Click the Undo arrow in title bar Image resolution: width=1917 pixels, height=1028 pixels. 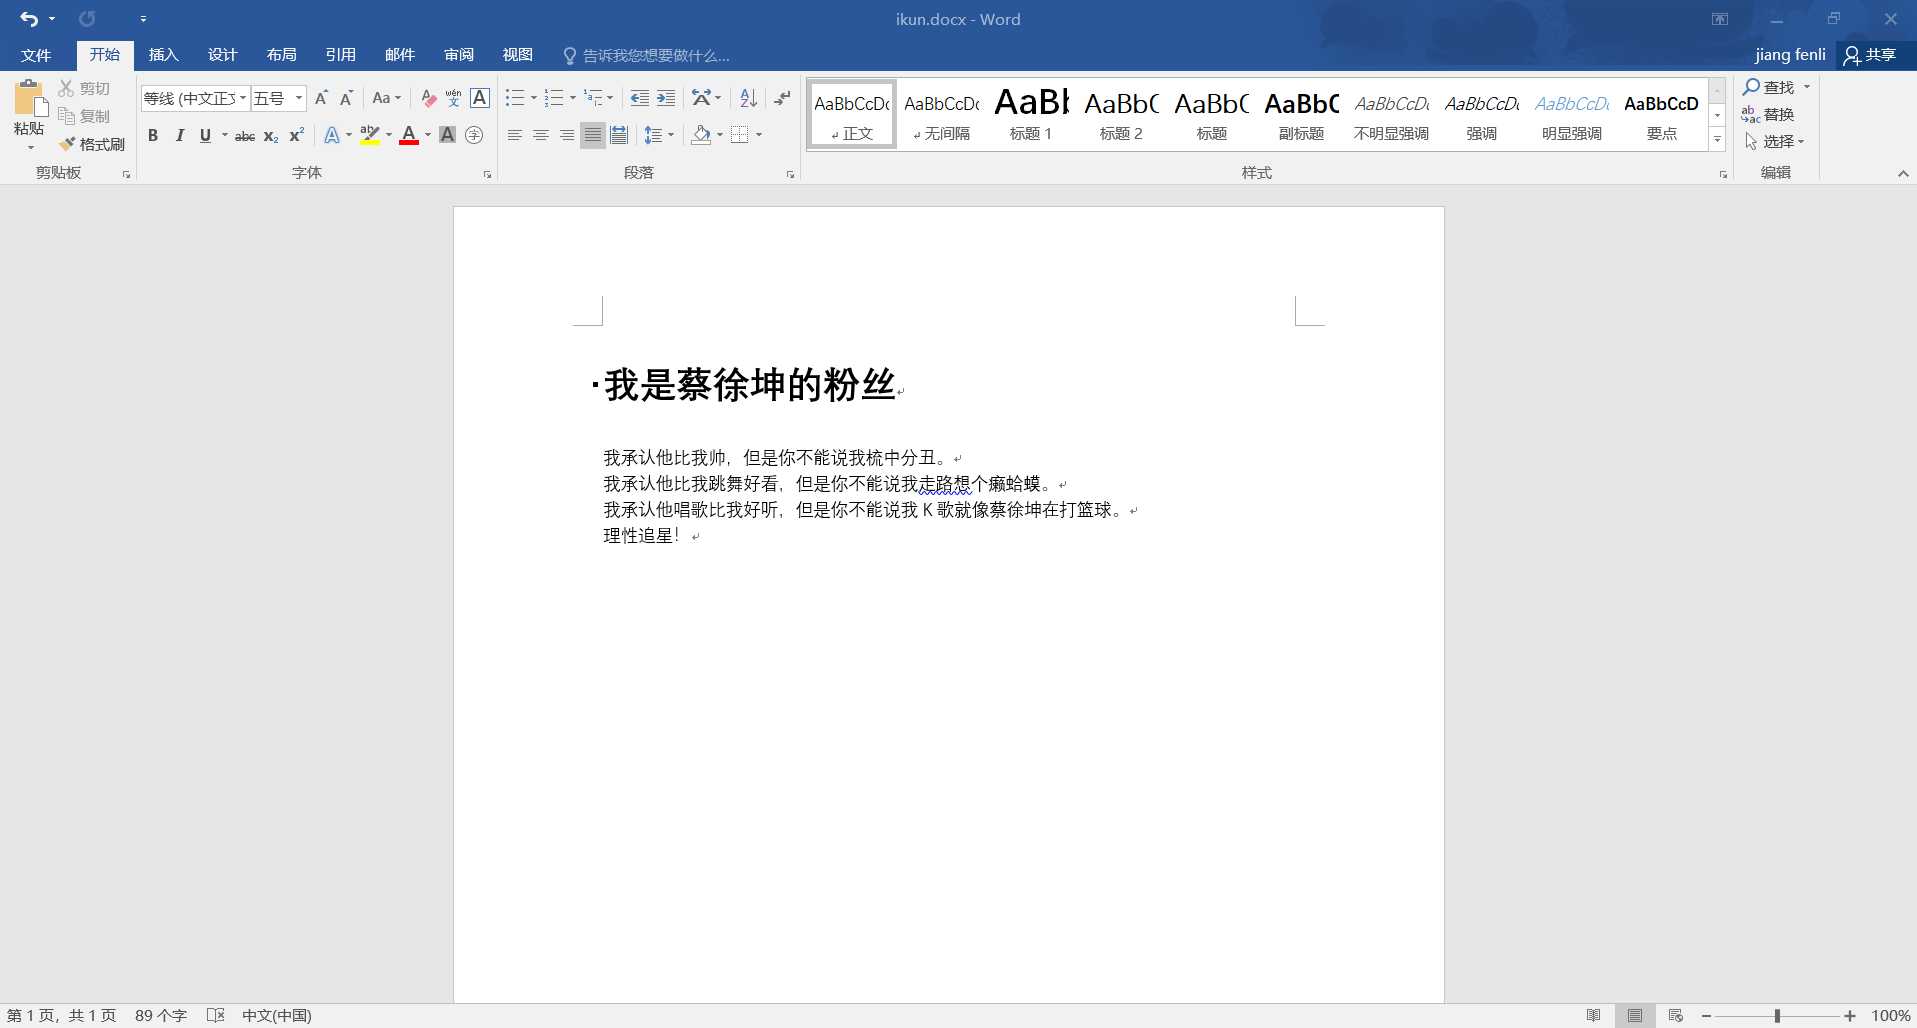click(29, 19)
